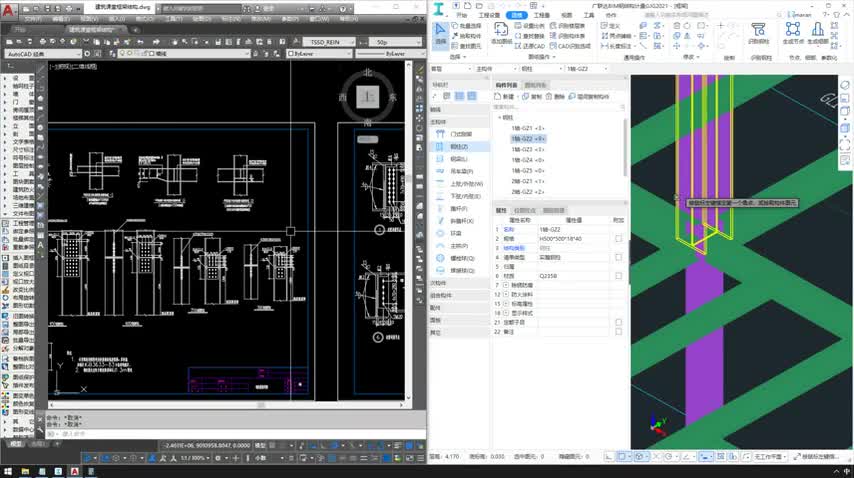The width and height of the screenshot is (854, 478).
Task: Select 吊车梁(P) in the component navigation
Action: click(x=460, y=171)
